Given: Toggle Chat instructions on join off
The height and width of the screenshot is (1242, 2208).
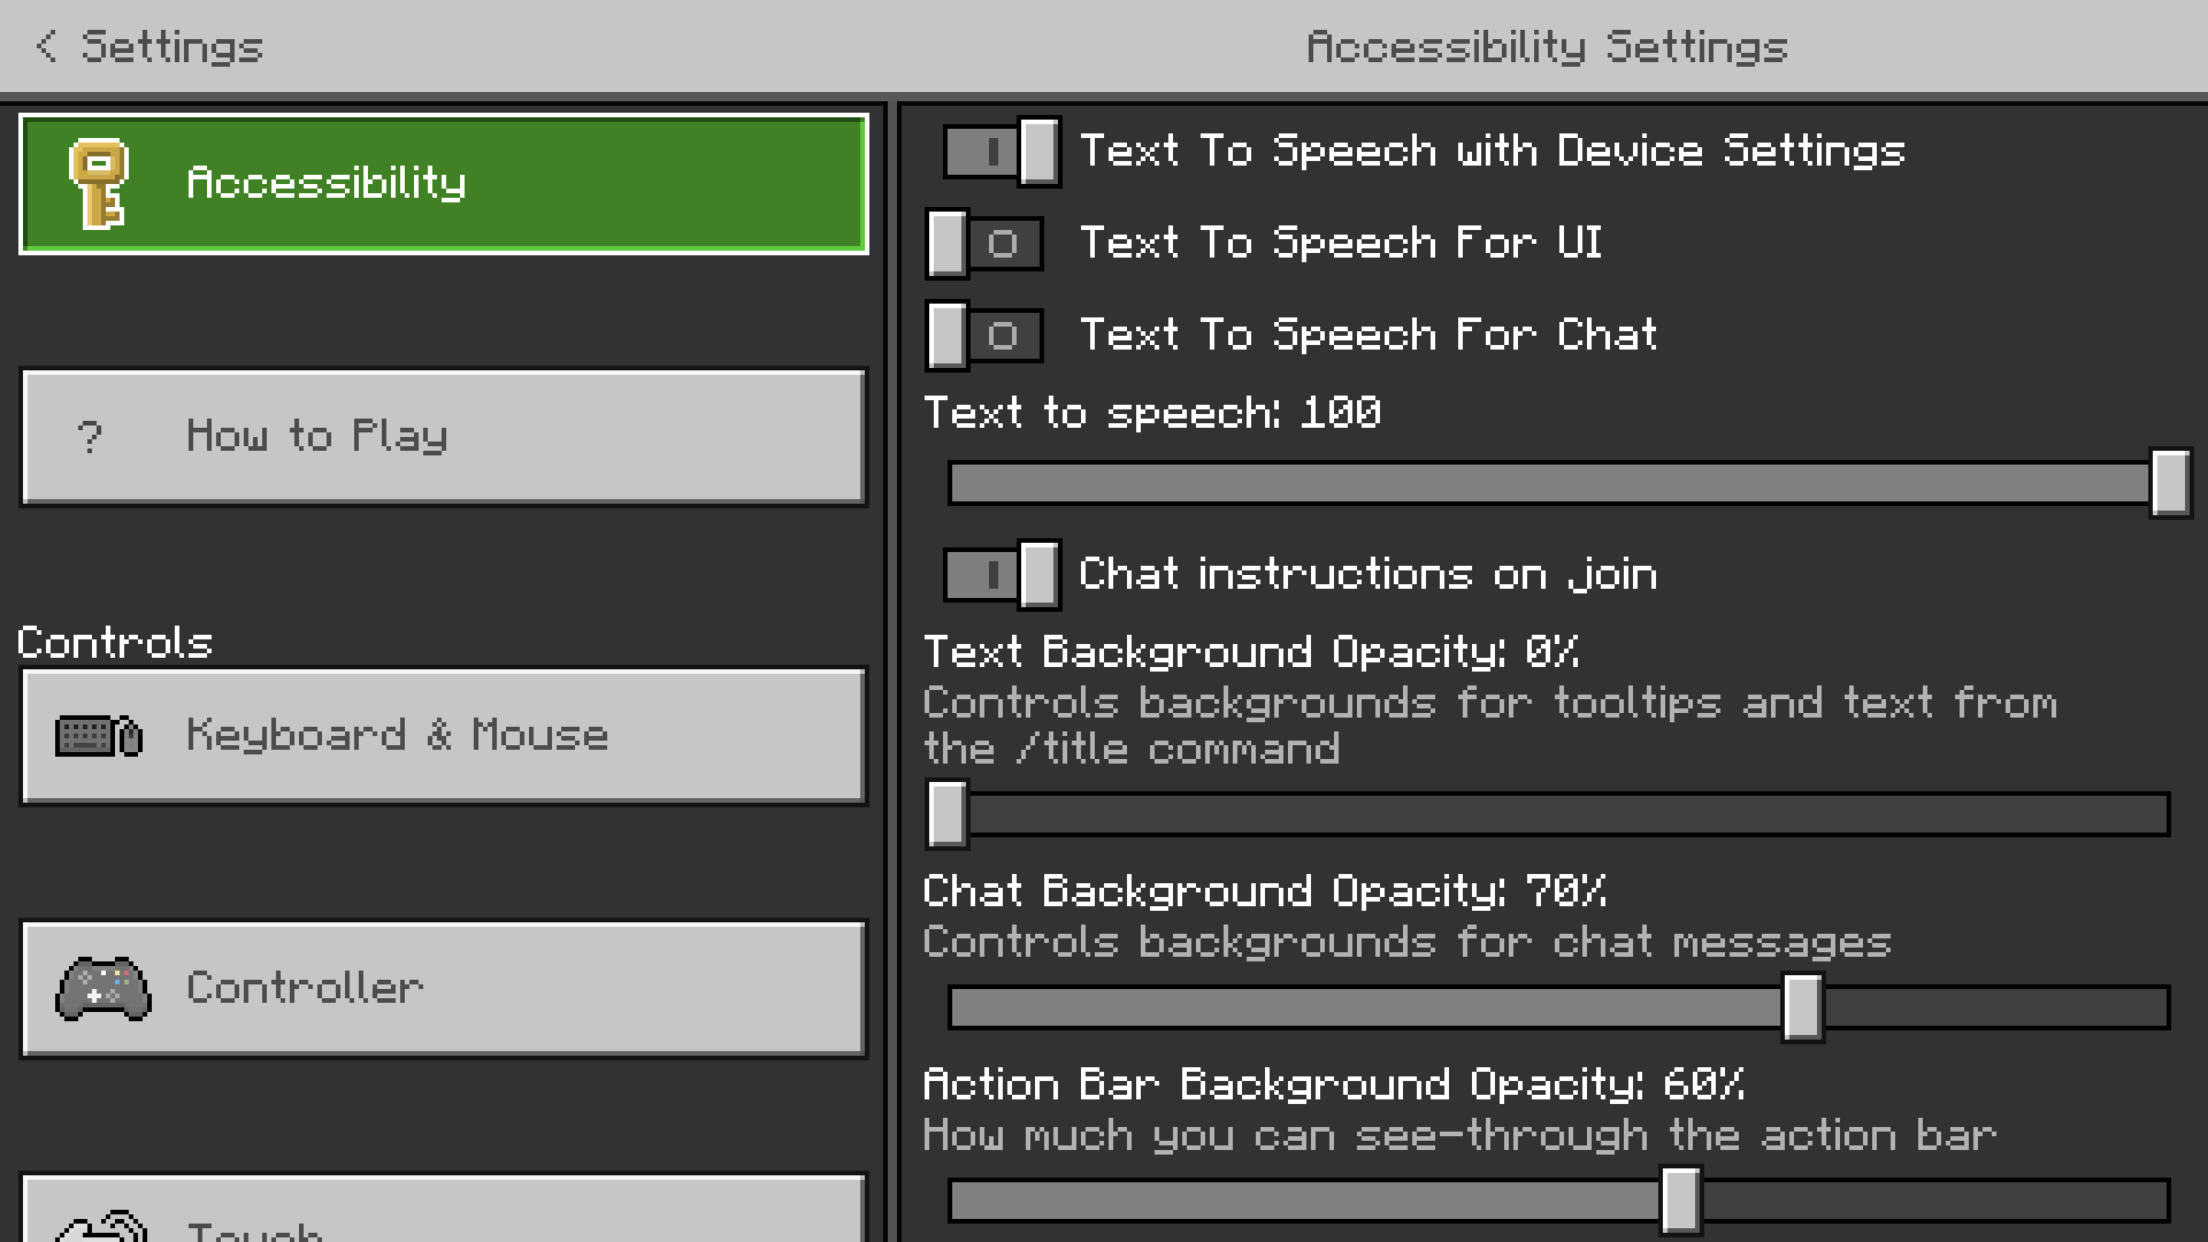Looking at the screenshot, I should point(1001,575).
